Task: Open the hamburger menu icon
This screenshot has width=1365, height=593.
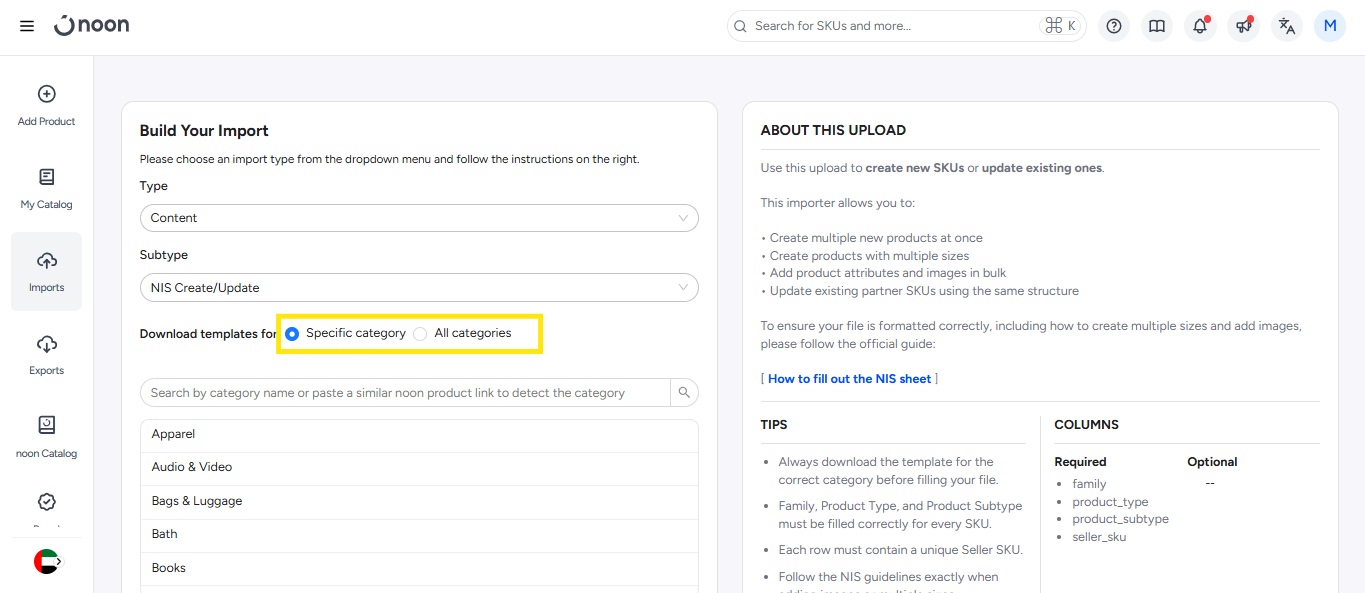Action: [x=27, y=26]
